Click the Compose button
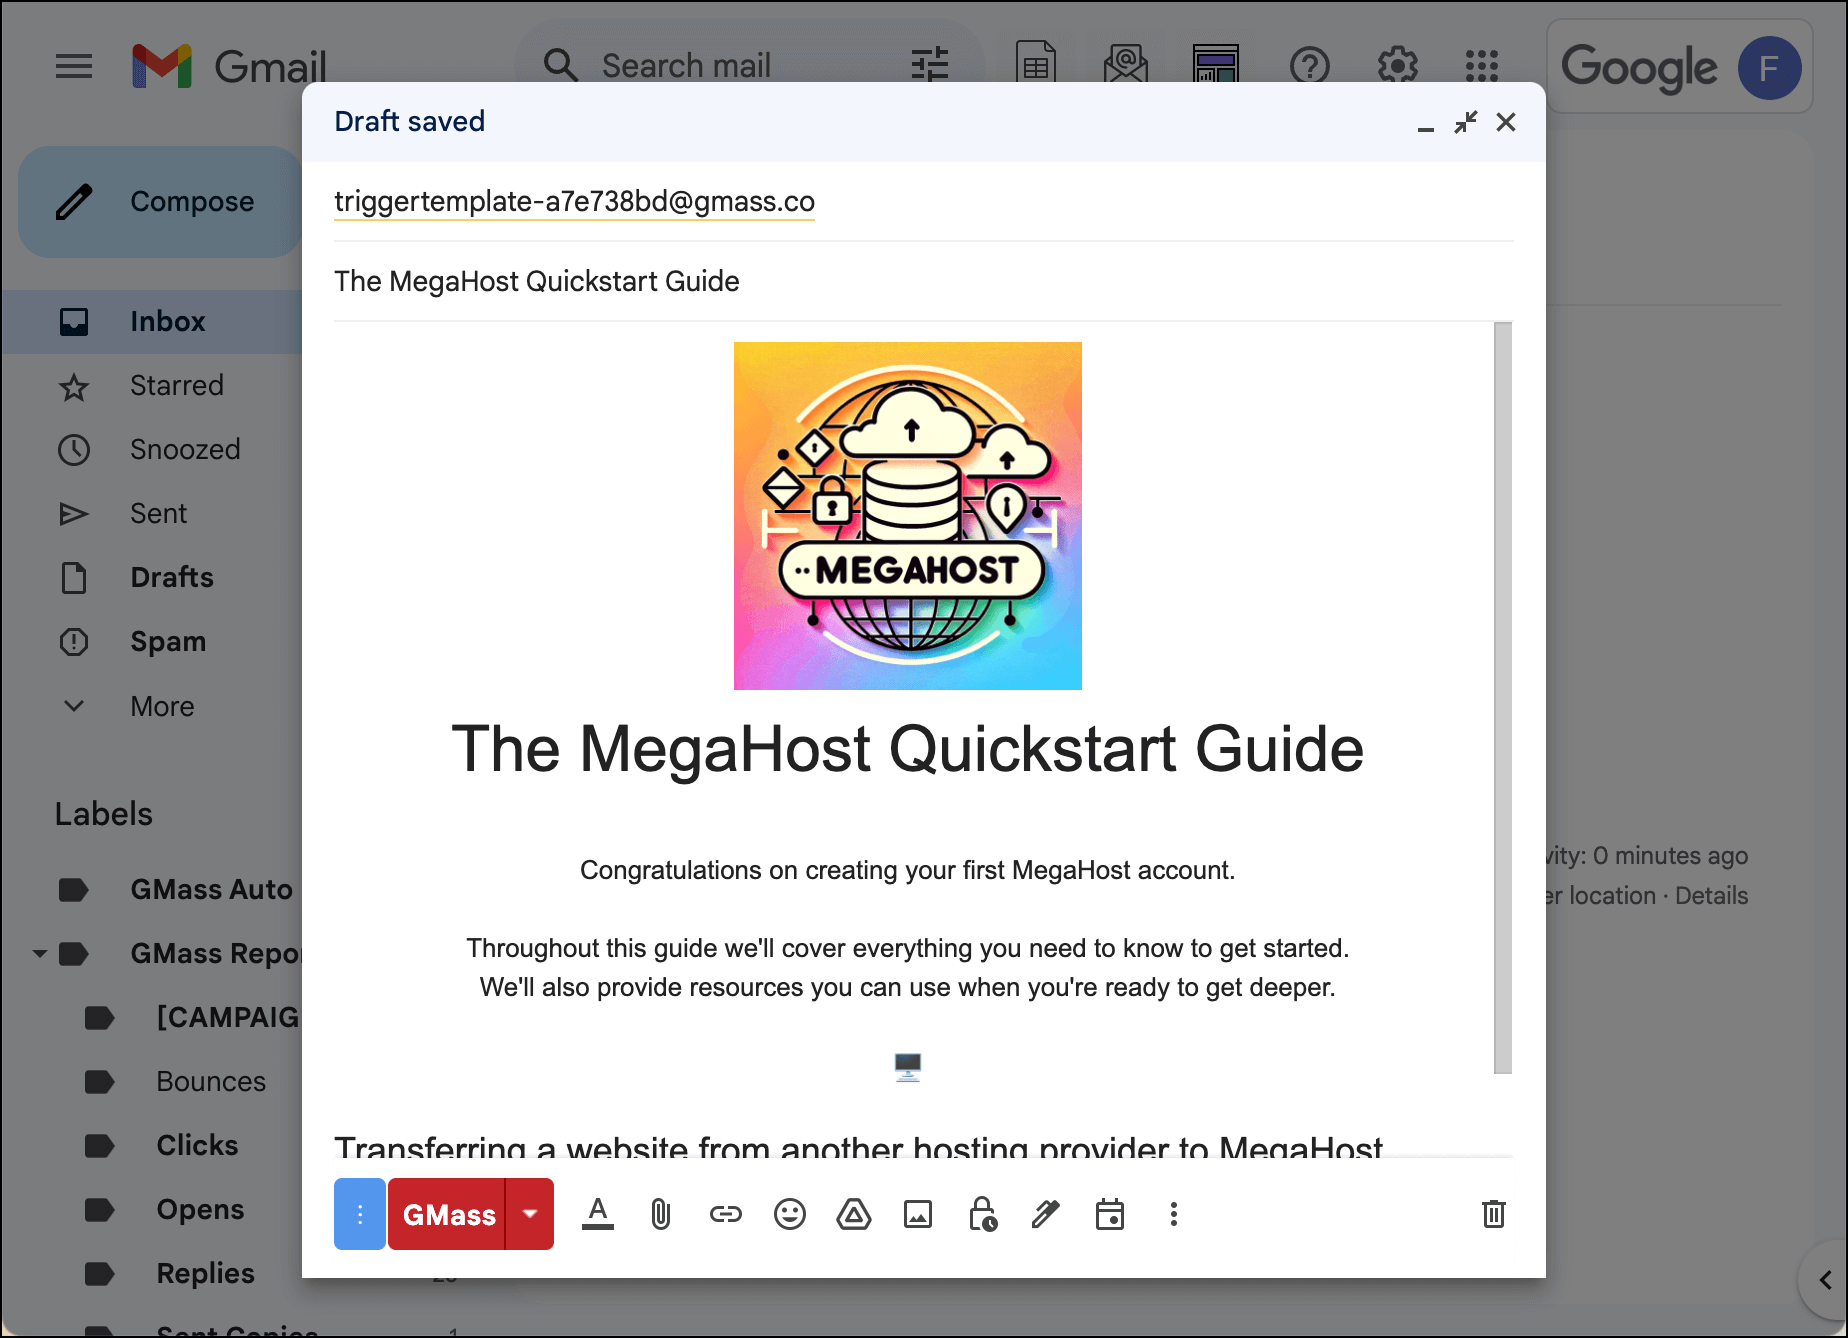 160,202
